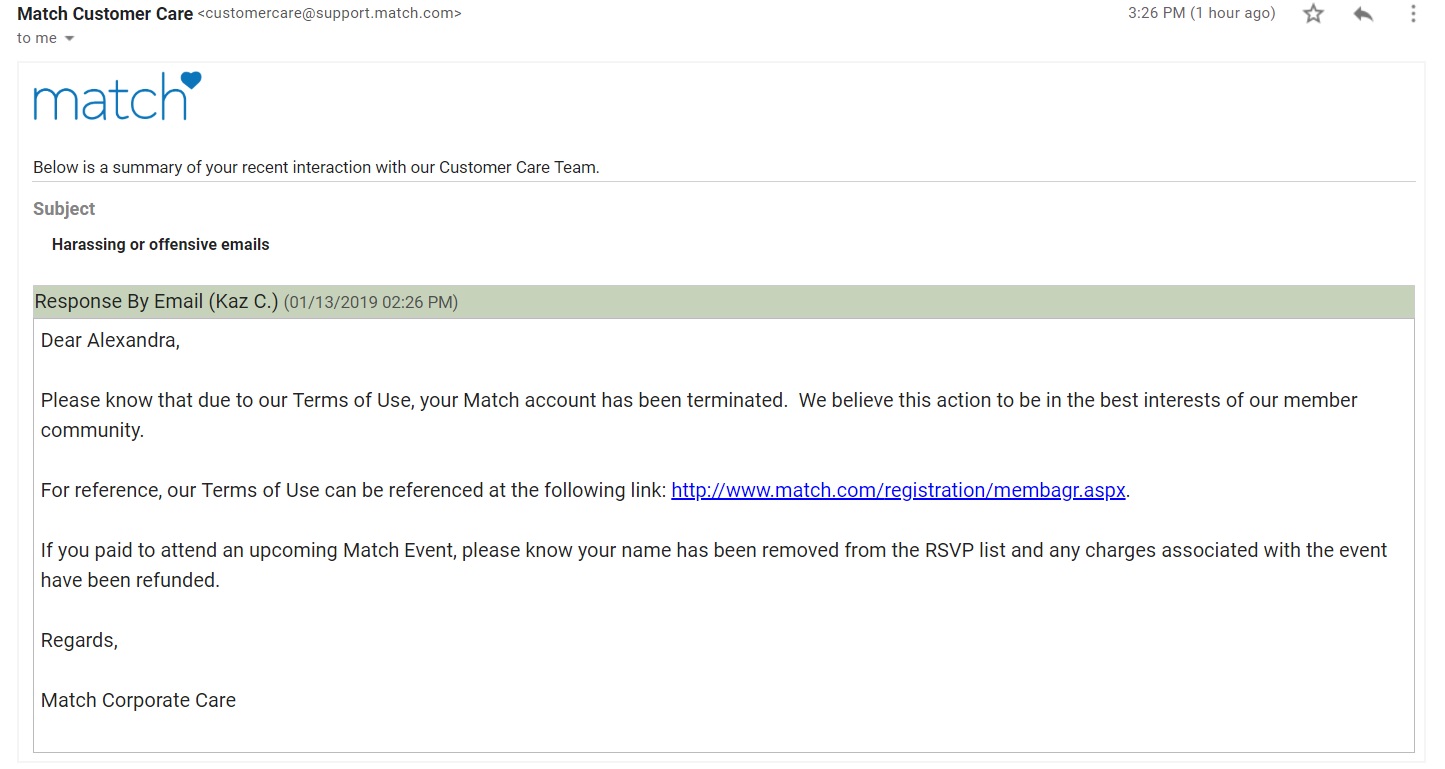Click the Match Event refund paragraph
The width and height of the screenshot is (1445, 769).
pyautogui.click(x=714, y=565)
